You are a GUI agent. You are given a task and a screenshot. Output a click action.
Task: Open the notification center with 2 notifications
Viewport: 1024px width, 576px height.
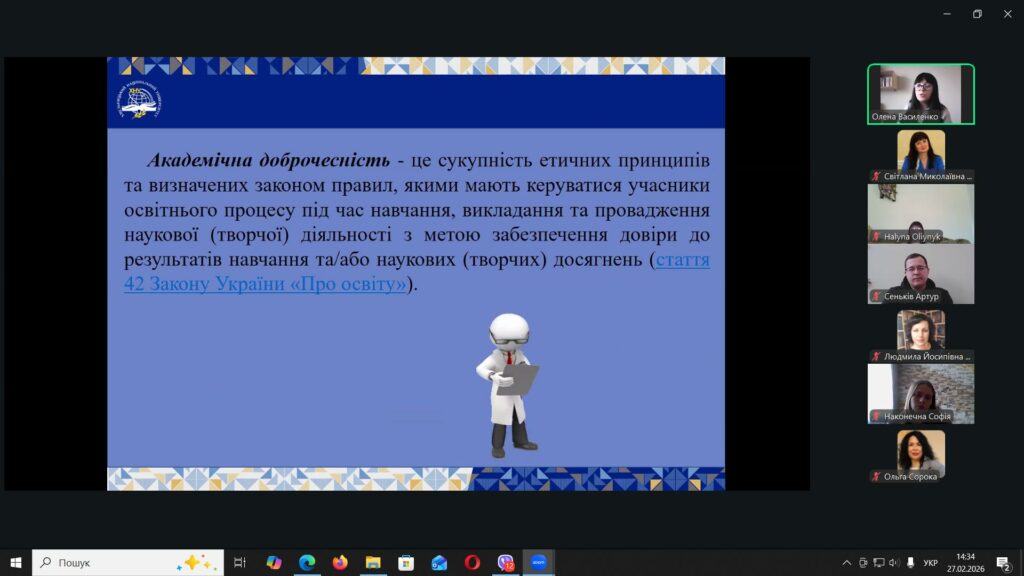tap(1002, 562)
